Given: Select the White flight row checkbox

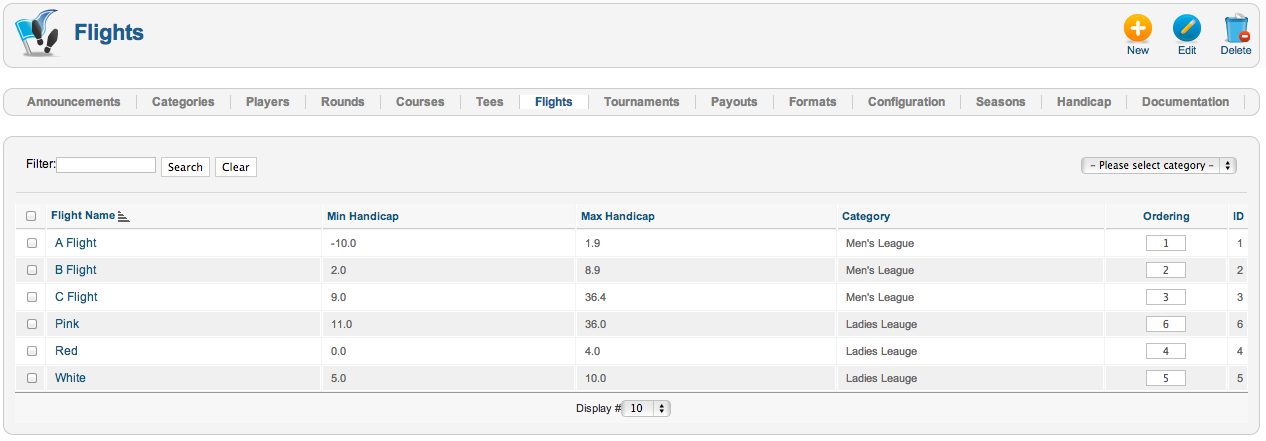Looking at the screenshot, I should (31, 378).
